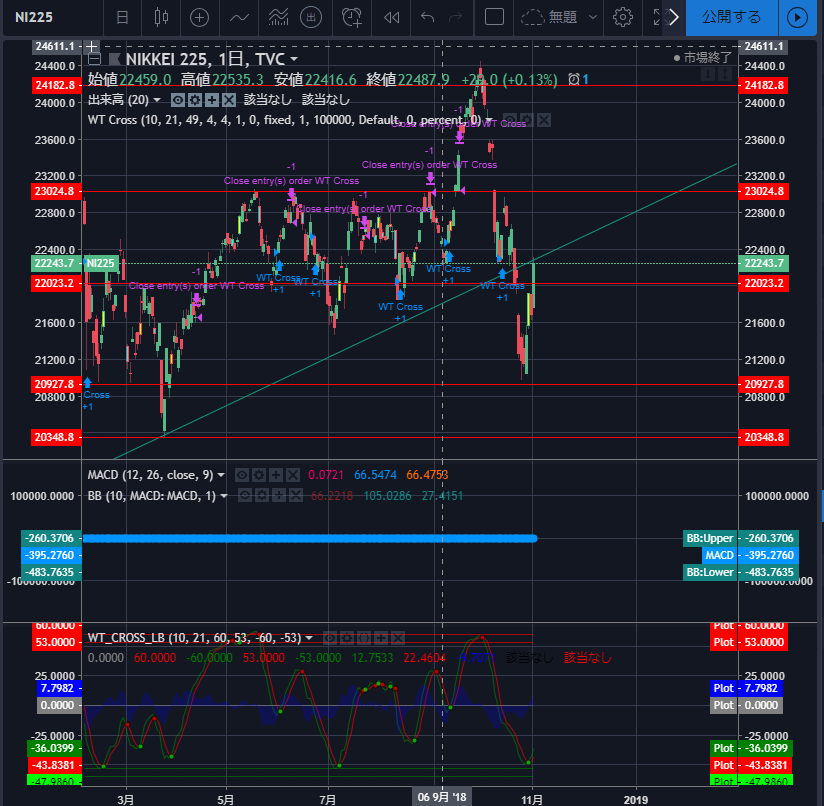Click plus icon on BB legend row
The height and width of the screenshot is (806, 824).
pyautogui.click(x=279, y=495)
